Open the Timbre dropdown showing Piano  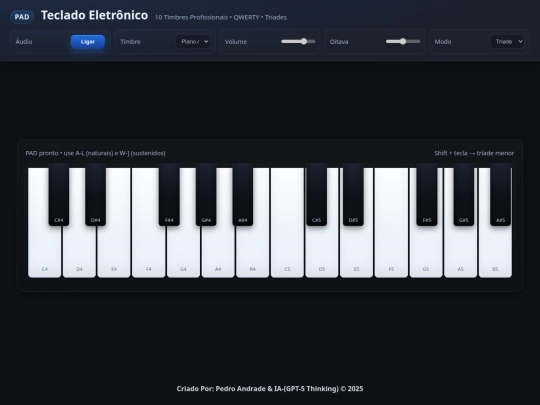click(193, 42)
